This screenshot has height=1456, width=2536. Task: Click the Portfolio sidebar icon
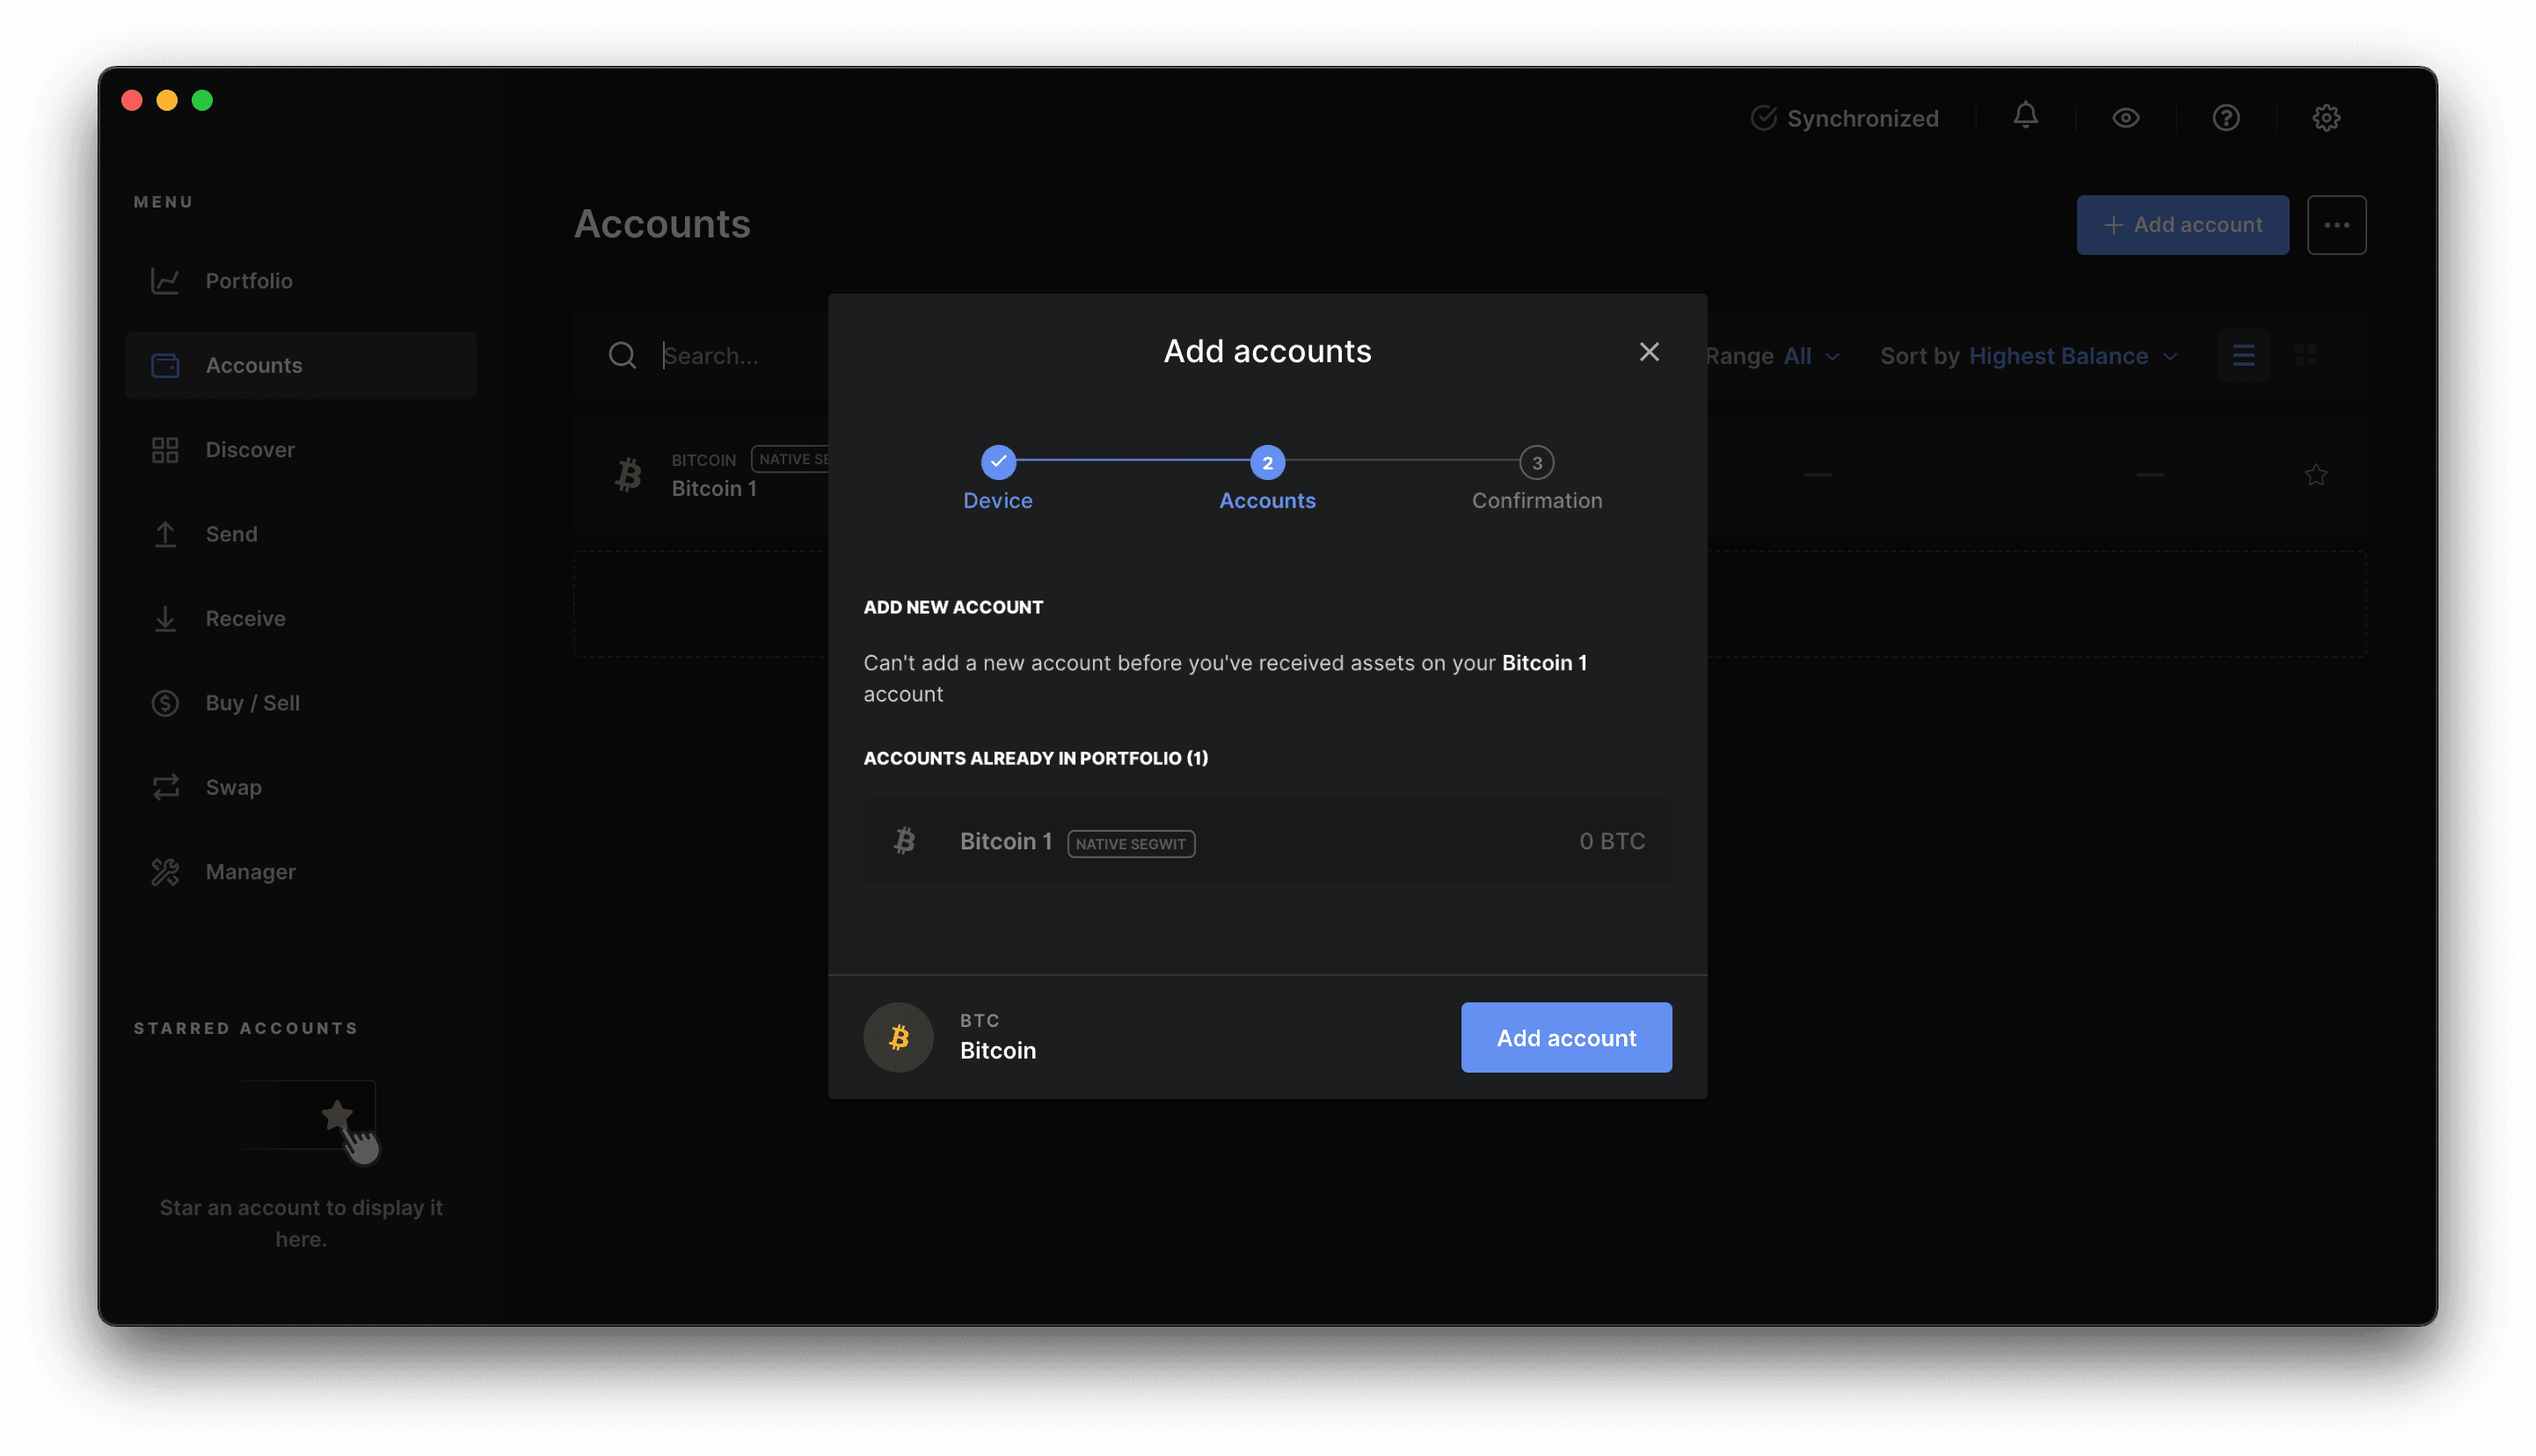click(165, 279)
